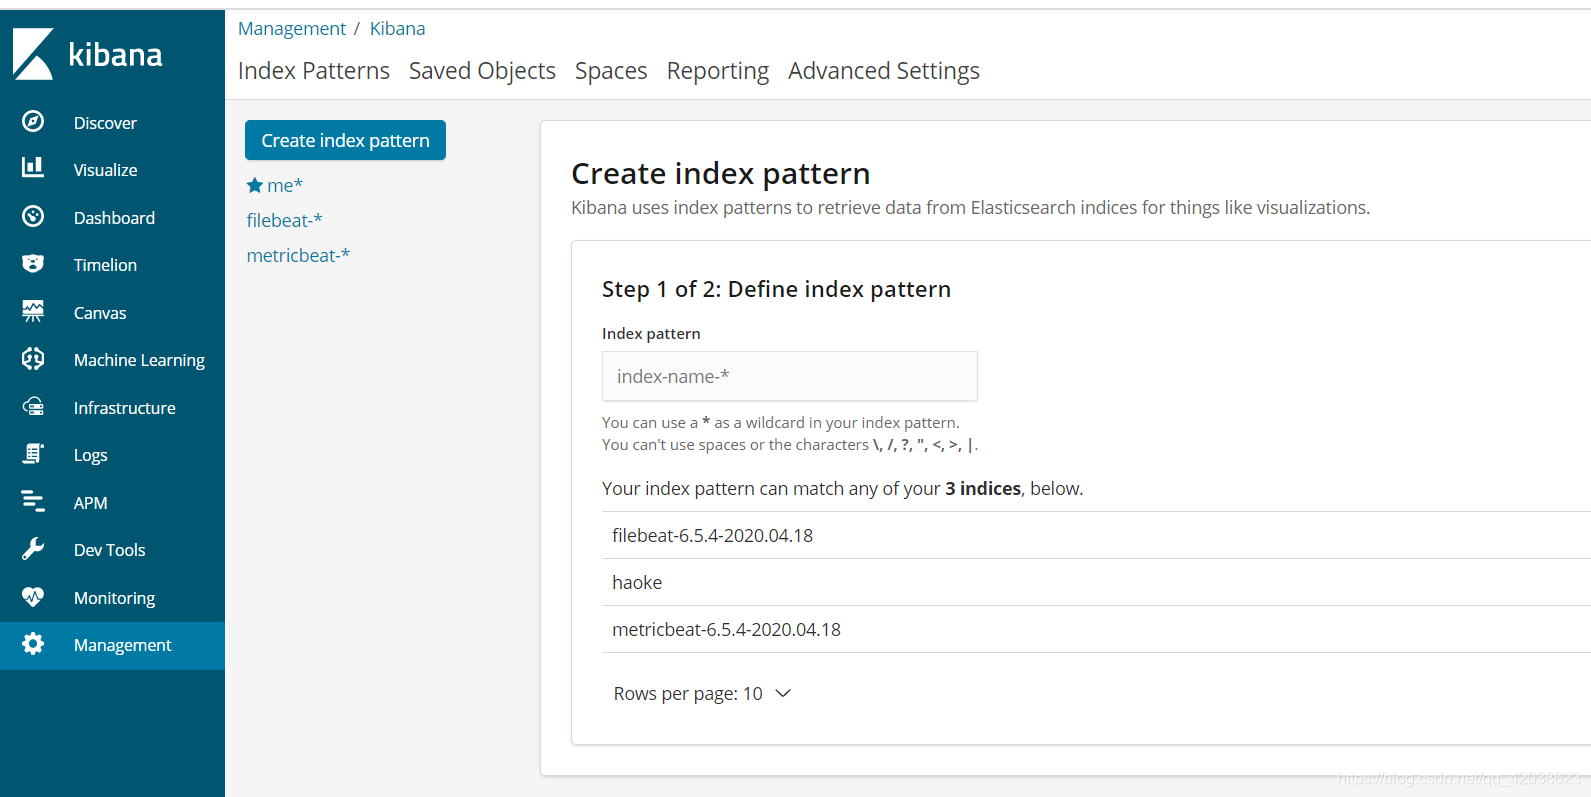Image resolution: width=1591 pixels, height=797 pixels.
Task: Click the Monitoring heartbeat icon
Action: click(33, 596)
